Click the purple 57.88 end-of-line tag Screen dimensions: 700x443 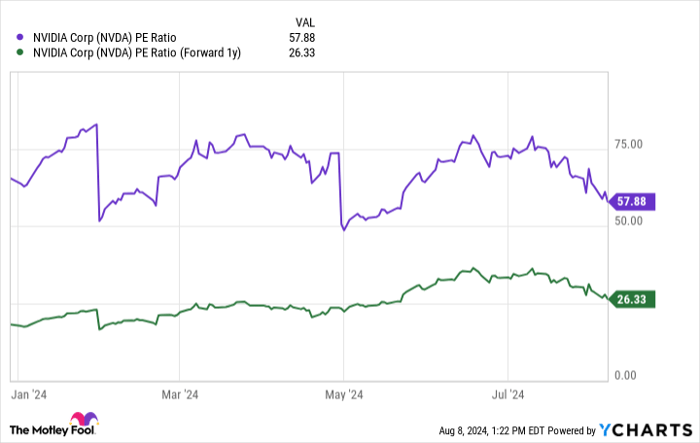(632, 201)
